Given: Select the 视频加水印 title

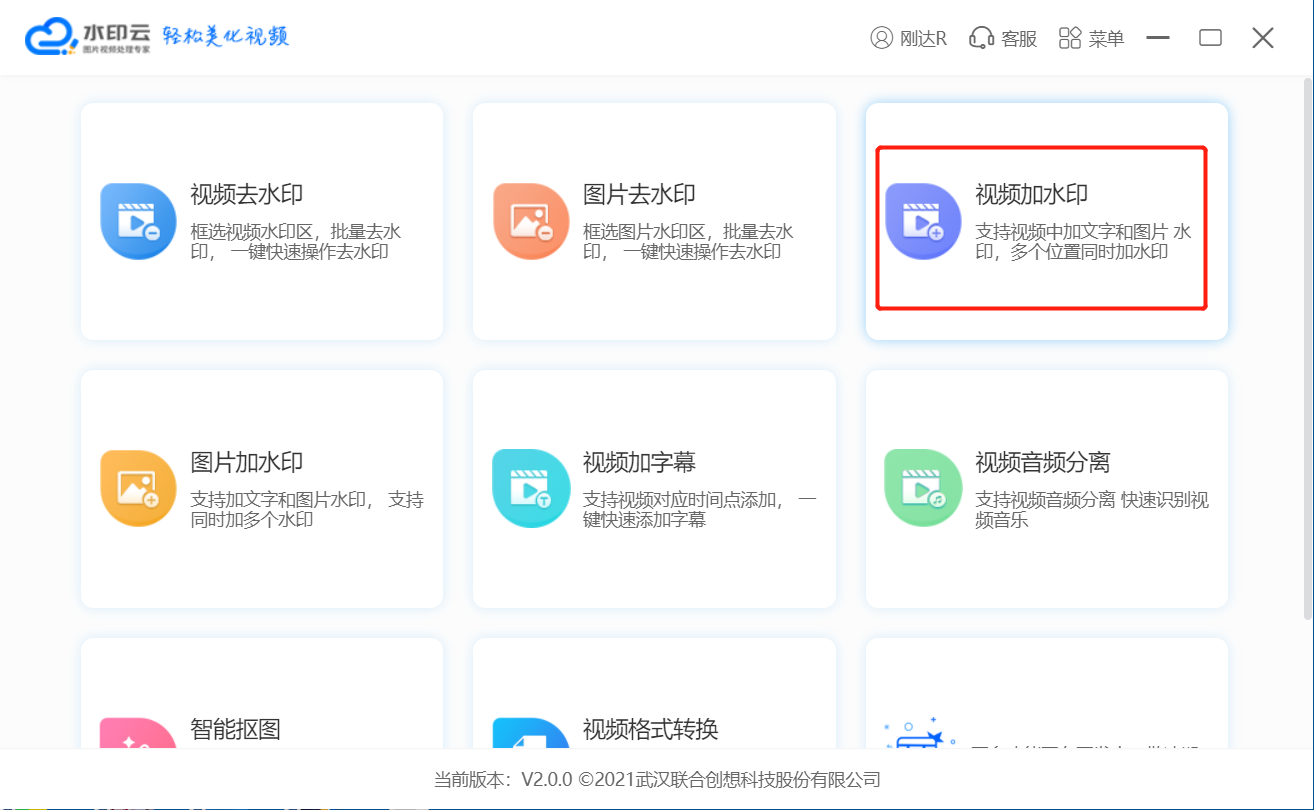Looking at the screenshot, I should (x=1031, y=195).
